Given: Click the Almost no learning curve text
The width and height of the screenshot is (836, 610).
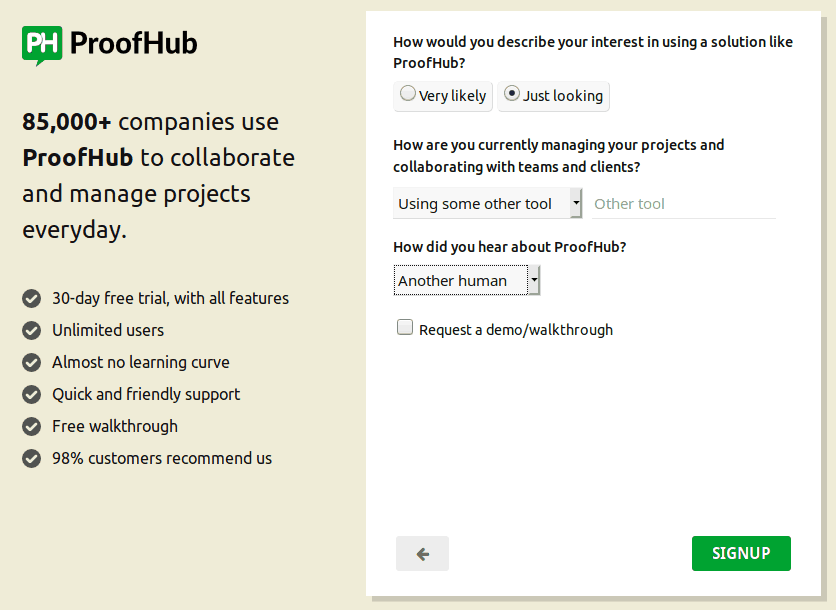Looking at the screenshot, I should [141, 362].
